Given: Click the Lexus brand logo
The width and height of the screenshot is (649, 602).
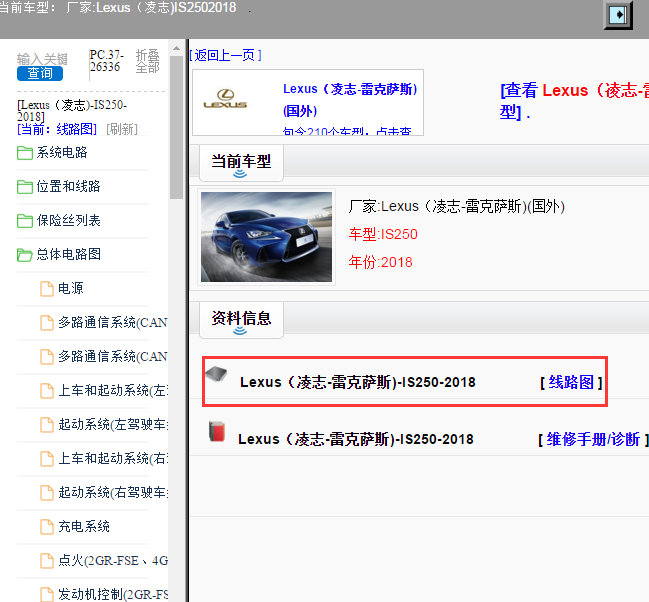Looking at the screenshot, I should coord(225,100).
